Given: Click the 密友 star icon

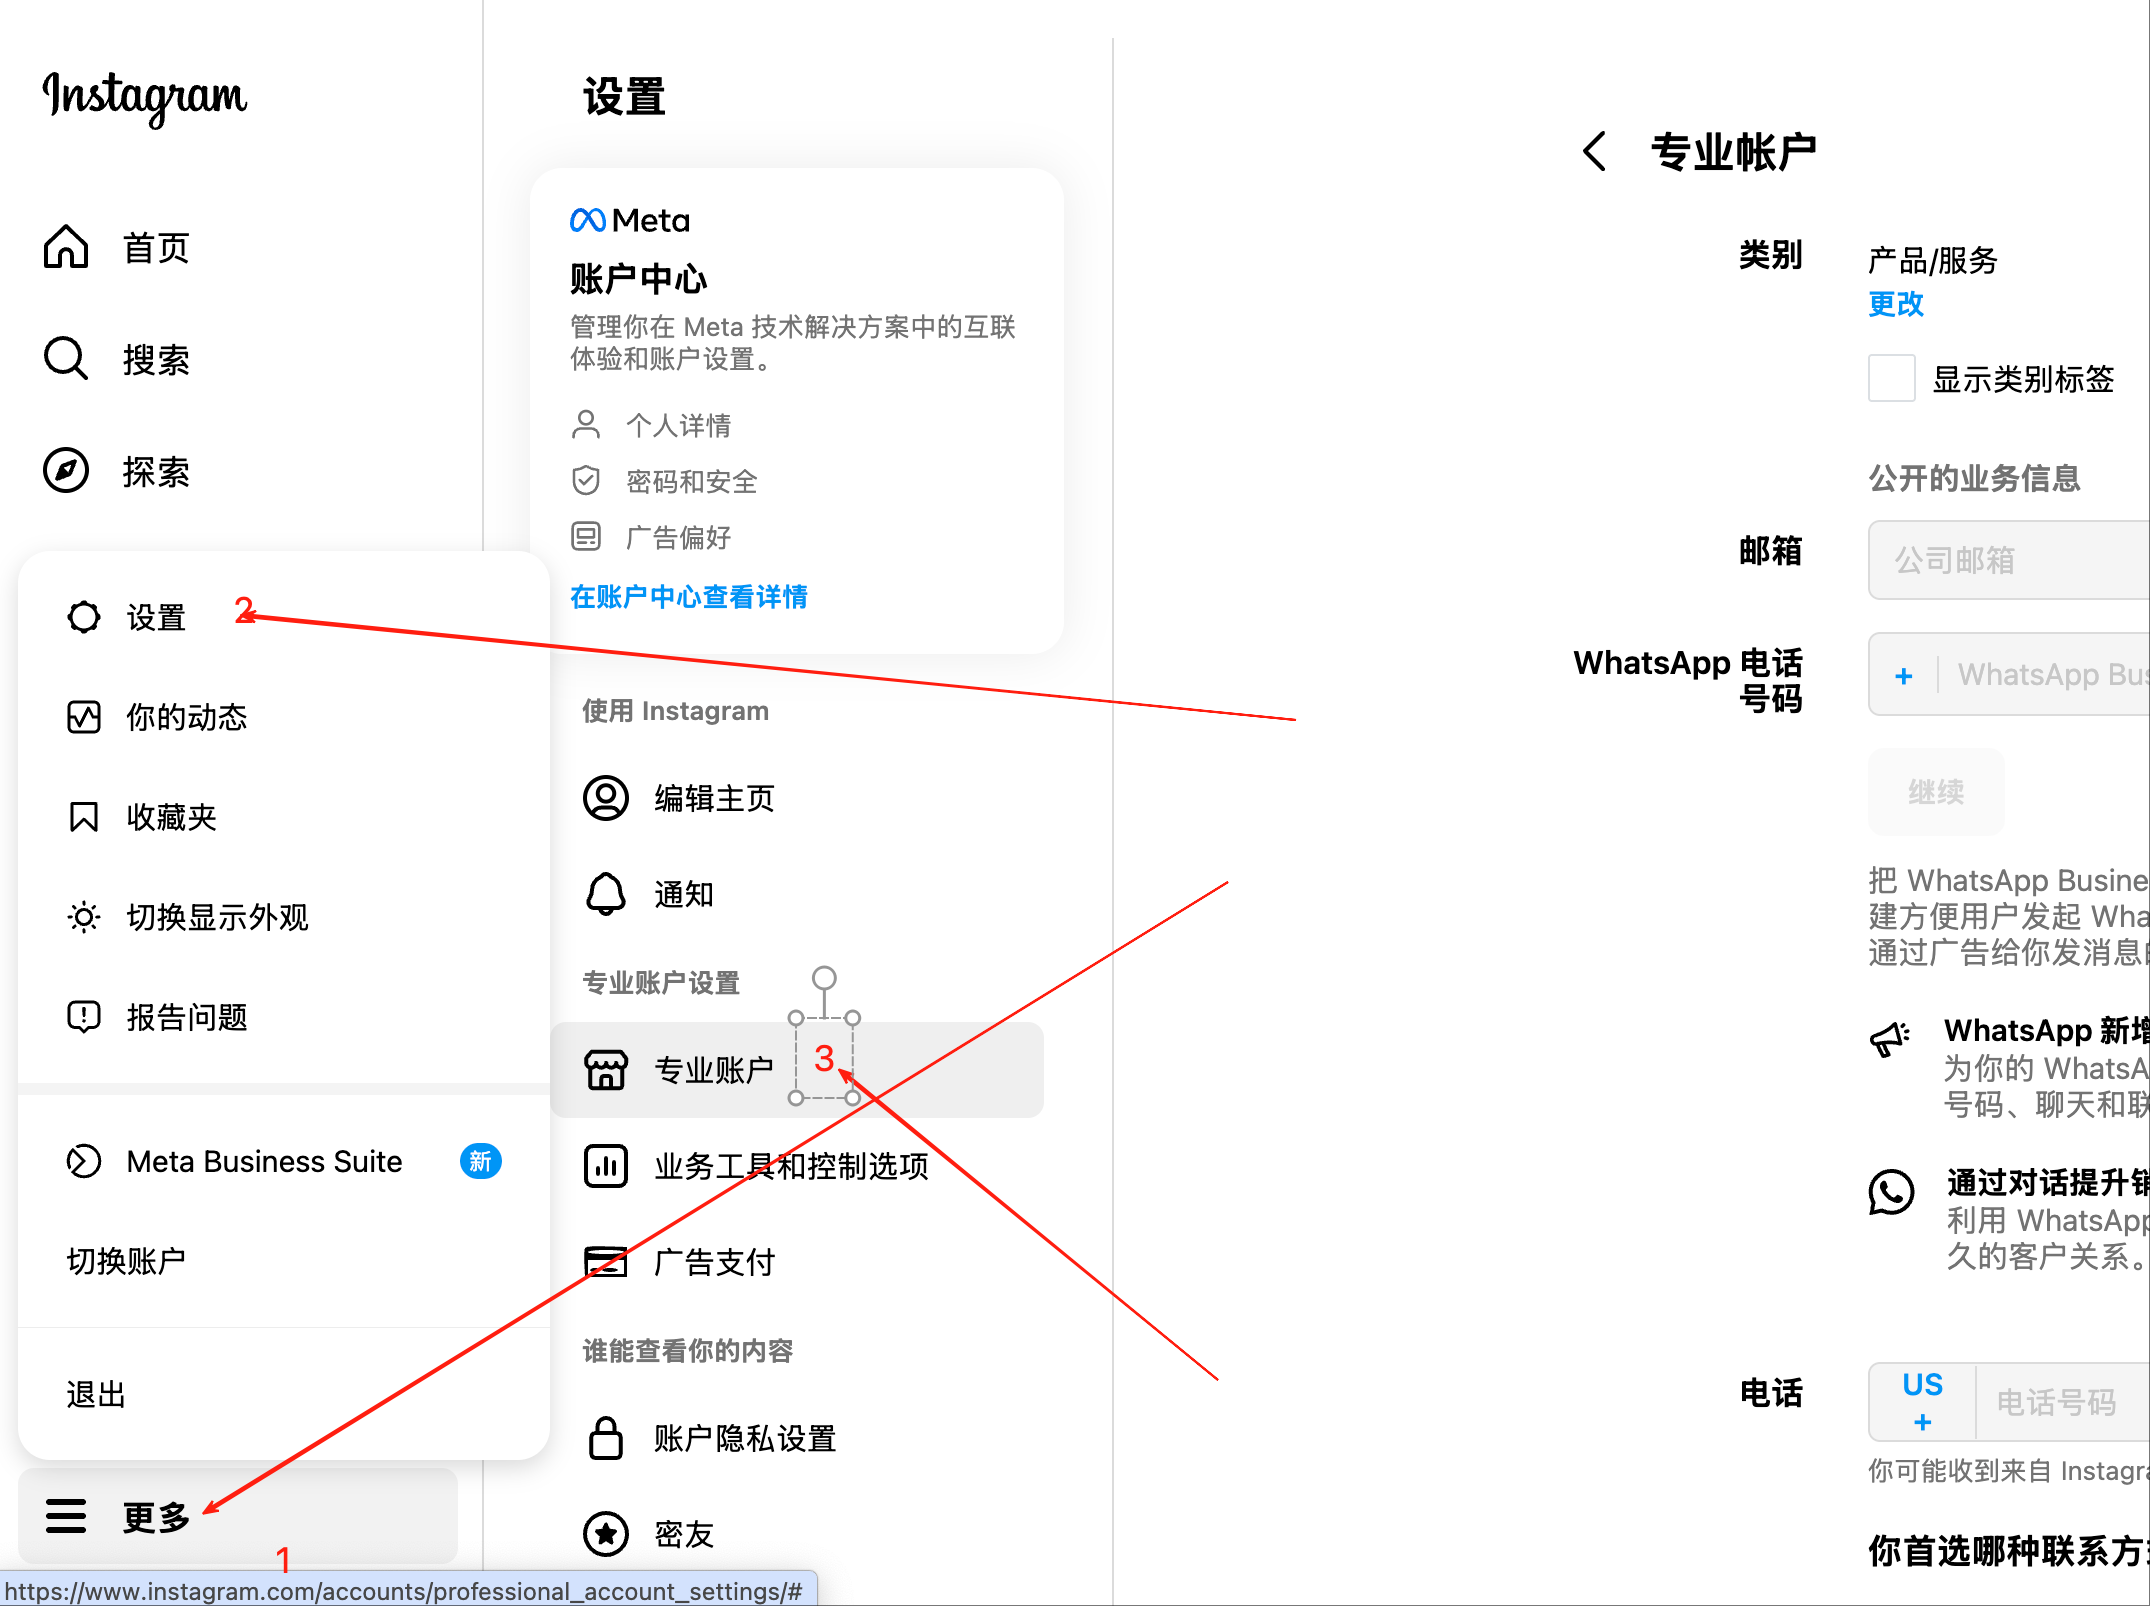Looking at the screenshot, I should pyautogui.click(x=606, y=1534).
